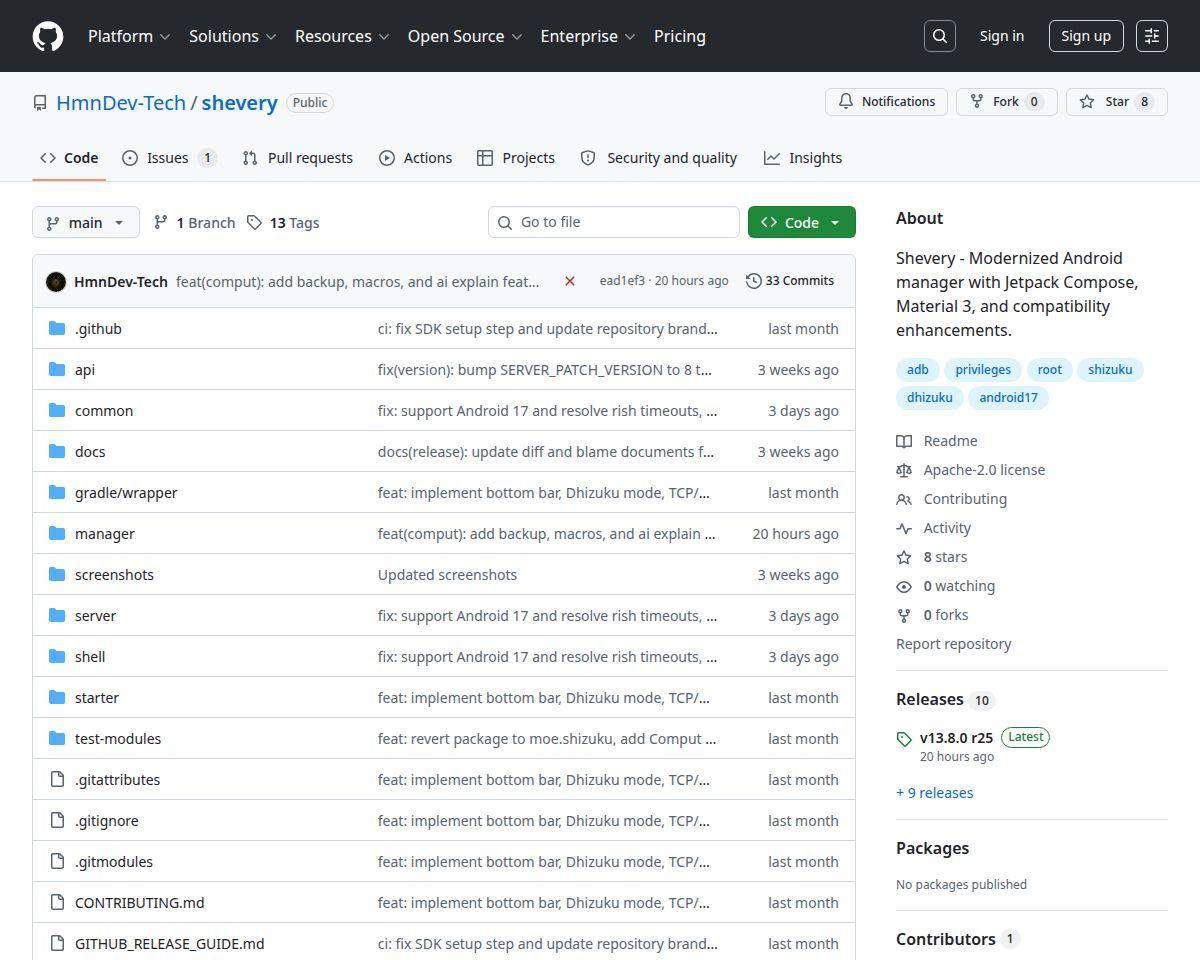Viewport: 1200px width, 960px height.
Task: Open the server folder
Action: point(95,615)
